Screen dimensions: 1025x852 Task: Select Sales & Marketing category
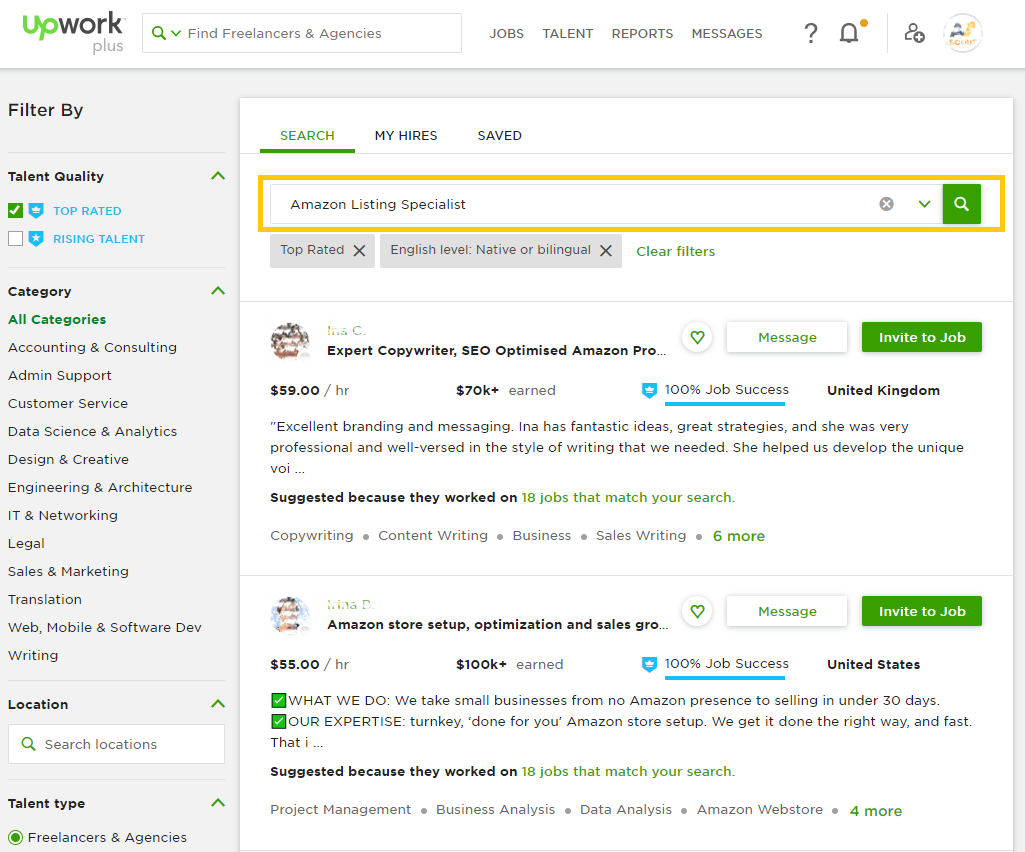68,571
